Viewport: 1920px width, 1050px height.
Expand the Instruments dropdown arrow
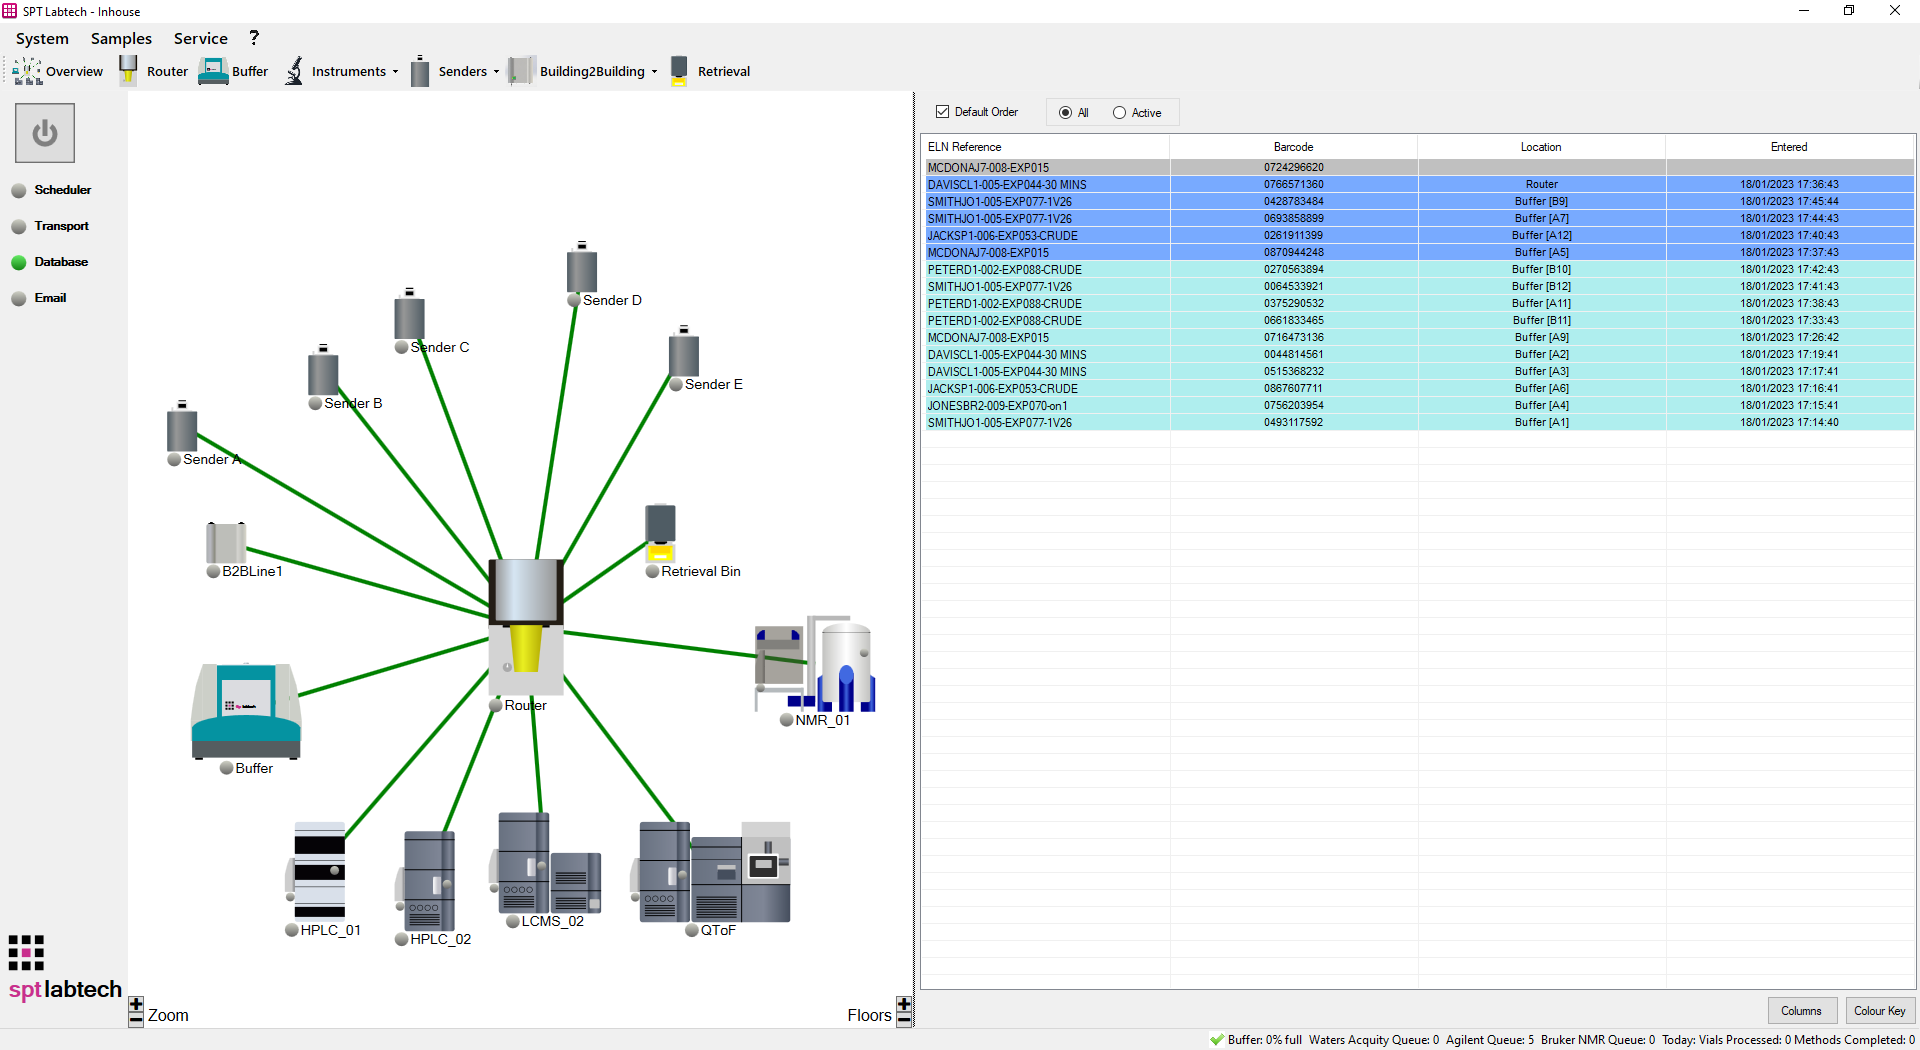click(395, 71)
